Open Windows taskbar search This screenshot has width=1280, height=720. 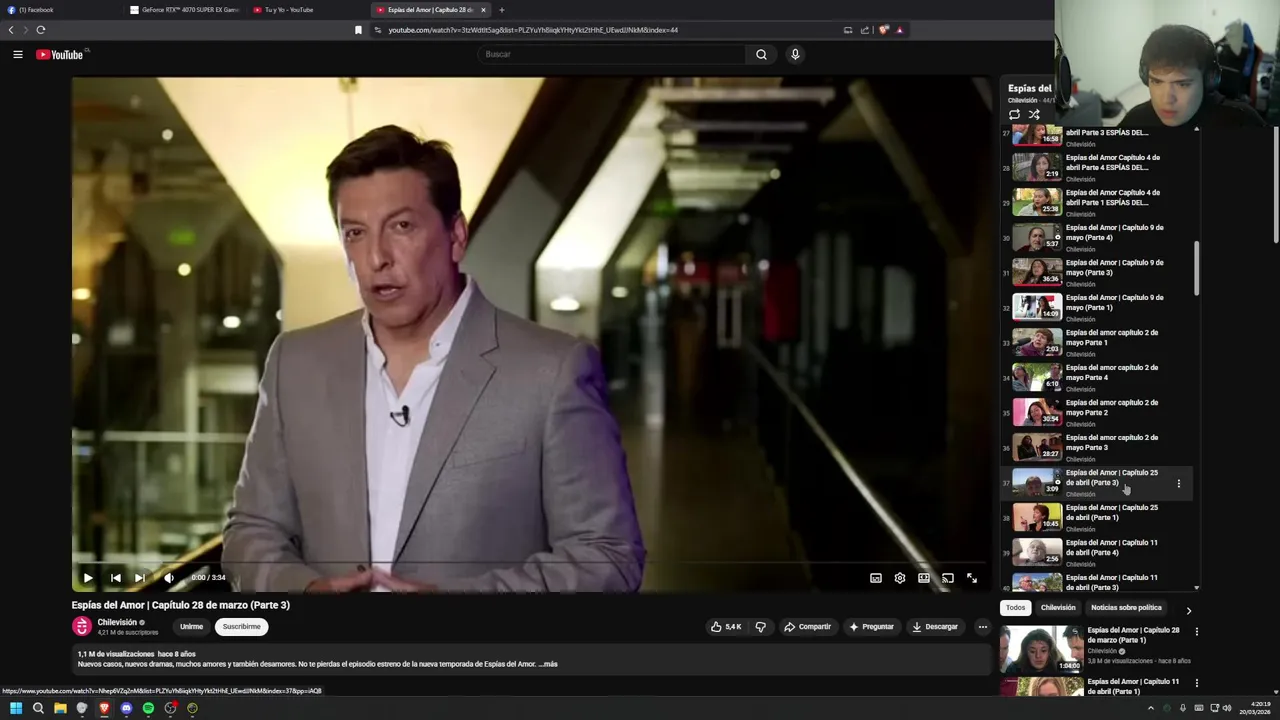(38, 708)
